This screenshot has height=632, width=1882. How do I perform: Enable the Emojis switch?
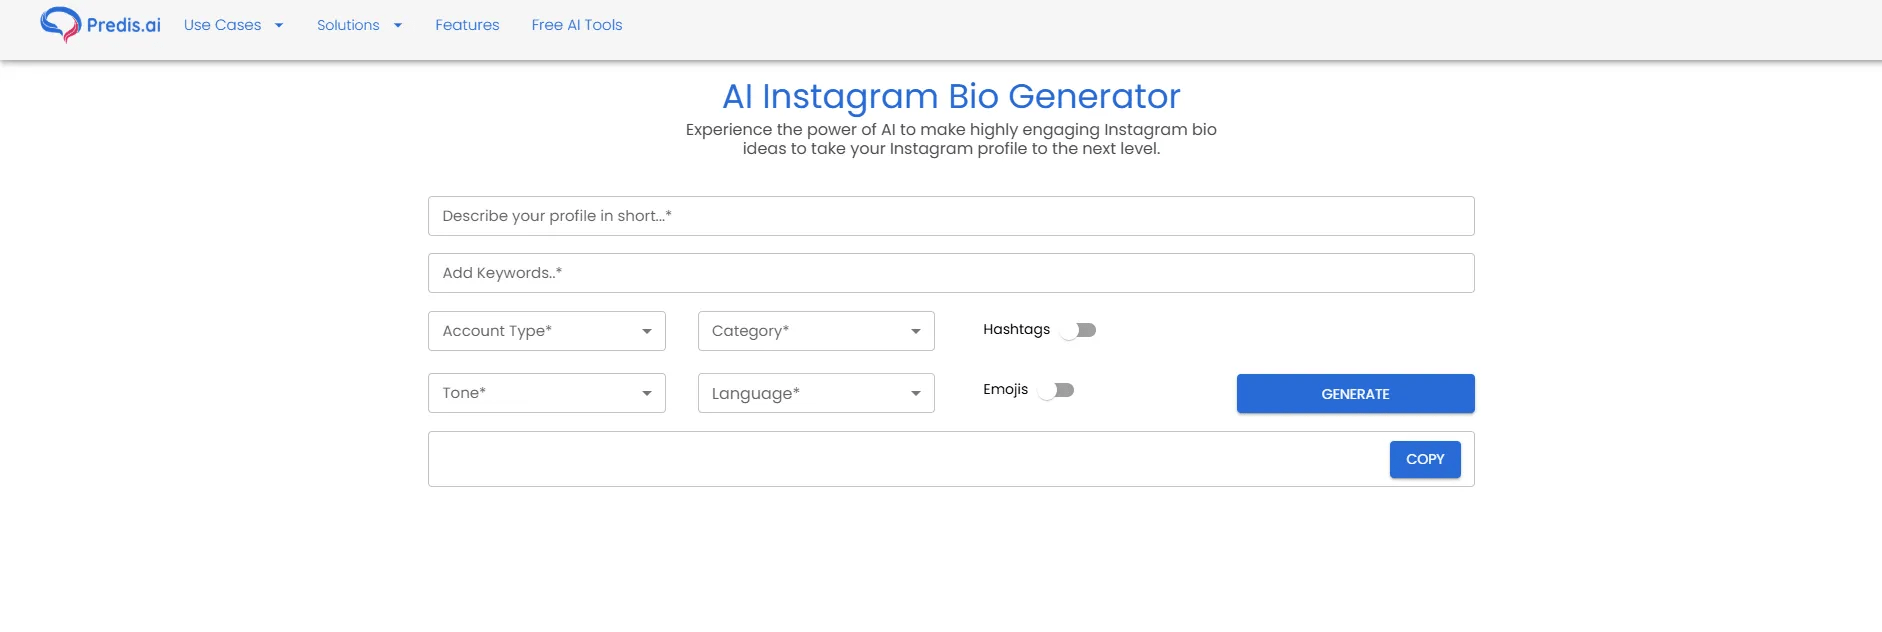[x=1057, y=390]
